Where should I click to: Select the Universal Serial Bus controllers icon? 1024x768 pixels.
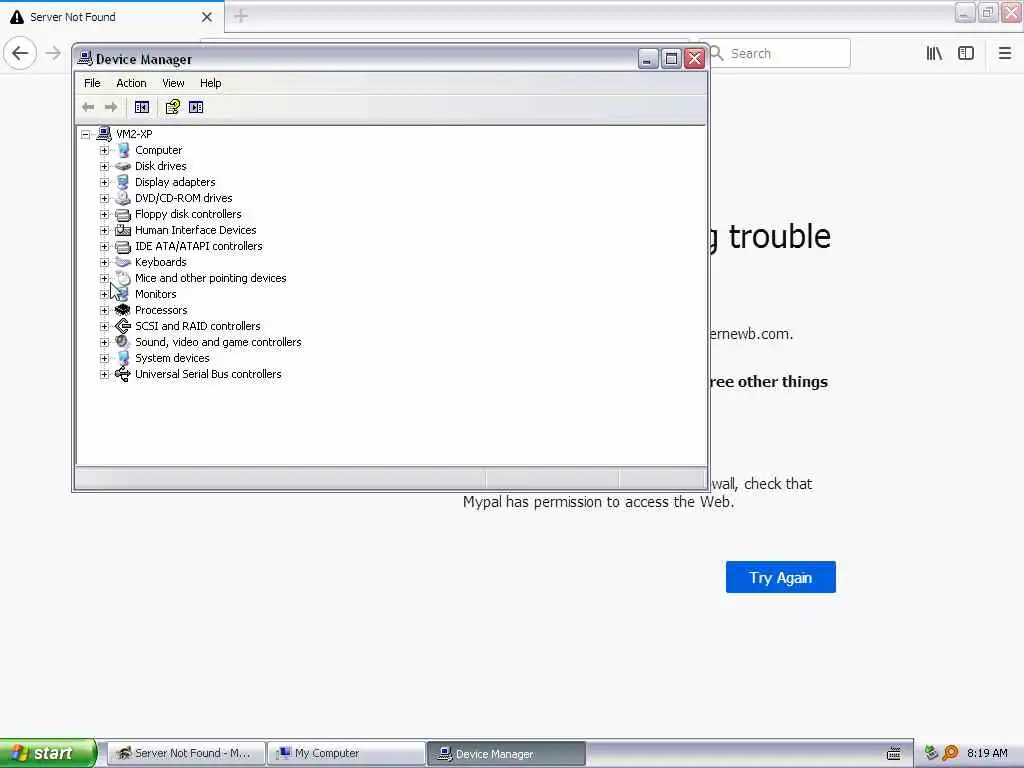click(123, 374)
